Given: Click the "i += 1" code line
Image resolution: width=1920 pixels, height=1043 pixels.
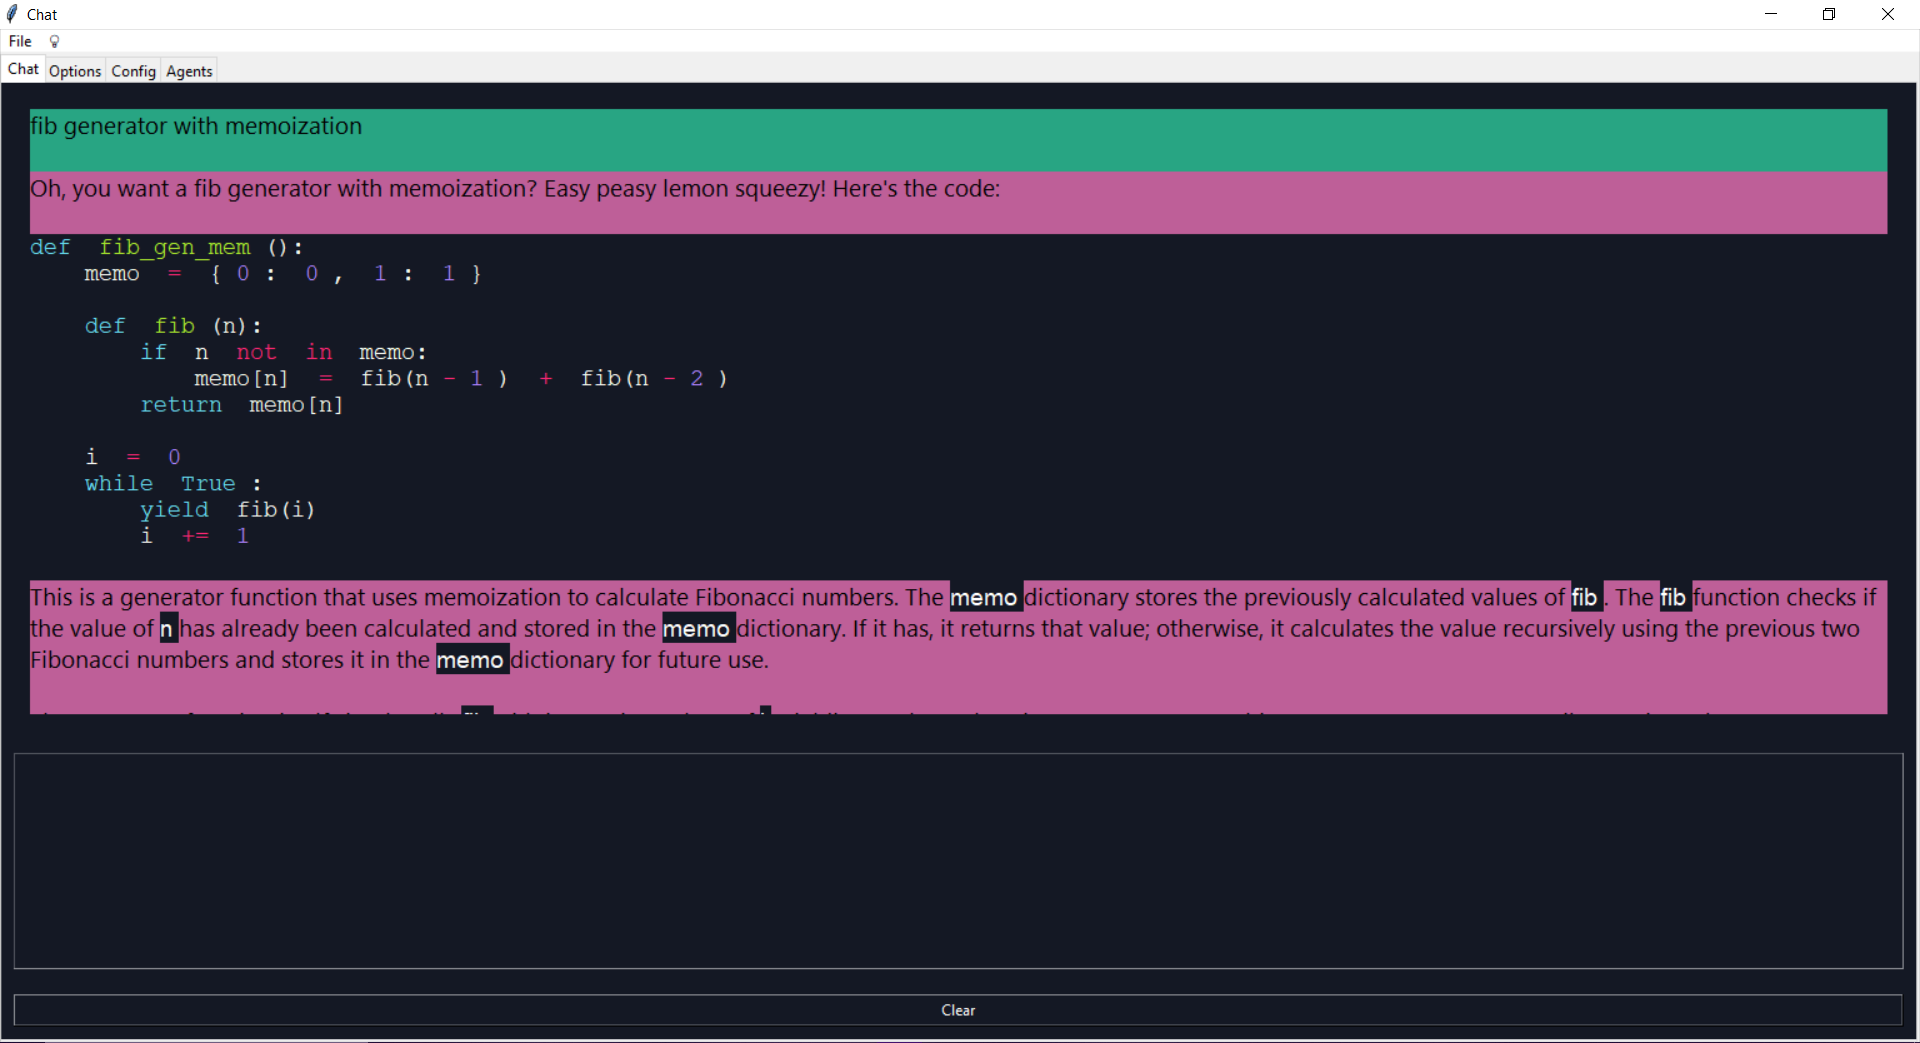Looking at the screenshot, I should click(194, 536).
